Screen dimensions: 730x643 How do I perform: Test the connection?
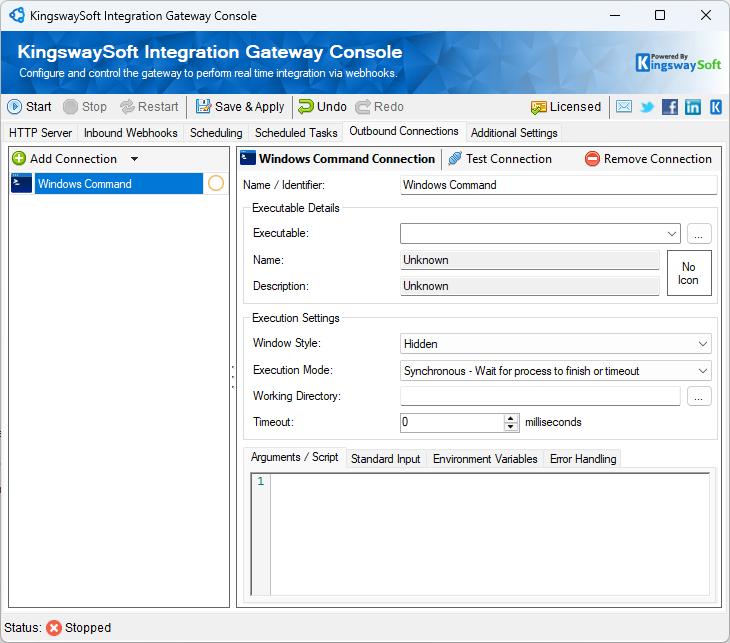(x=500, y=159)
